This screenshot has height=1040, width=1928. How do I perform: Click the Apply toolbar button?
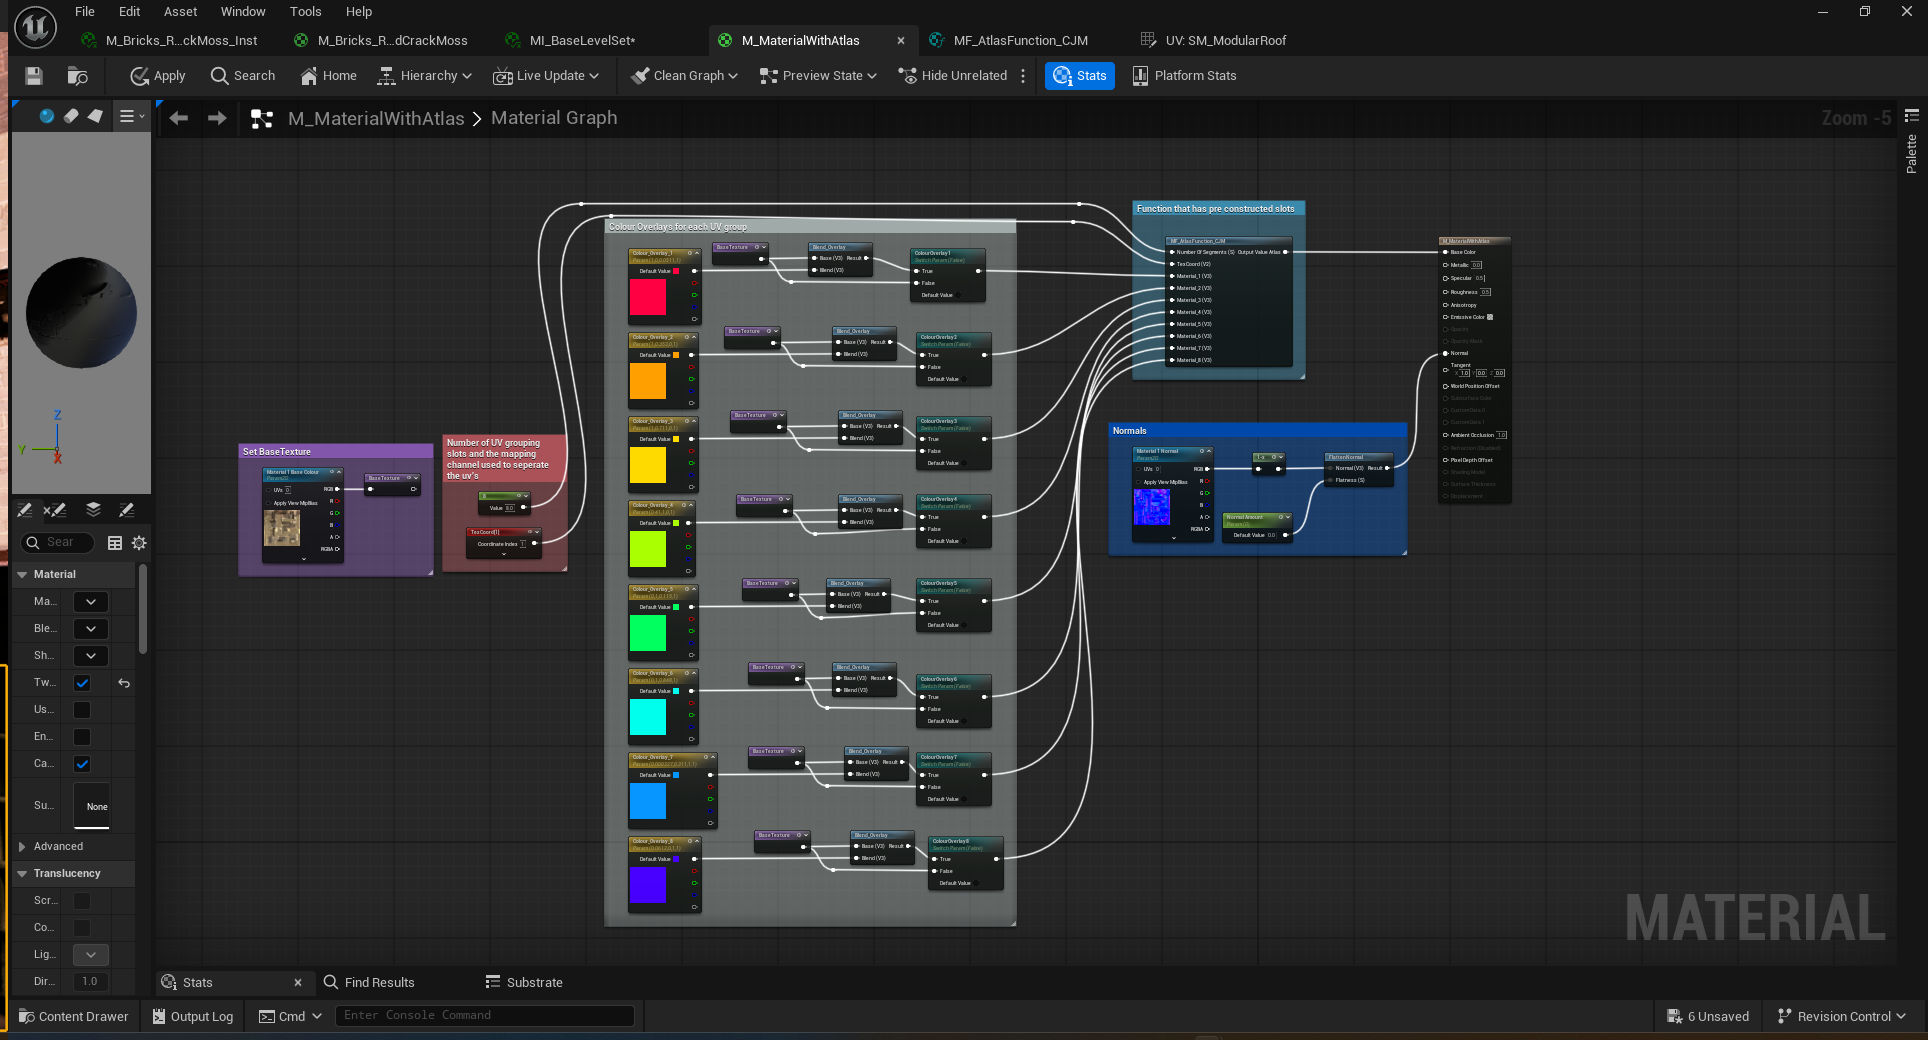pyautogui.click(x=158, y=76)
